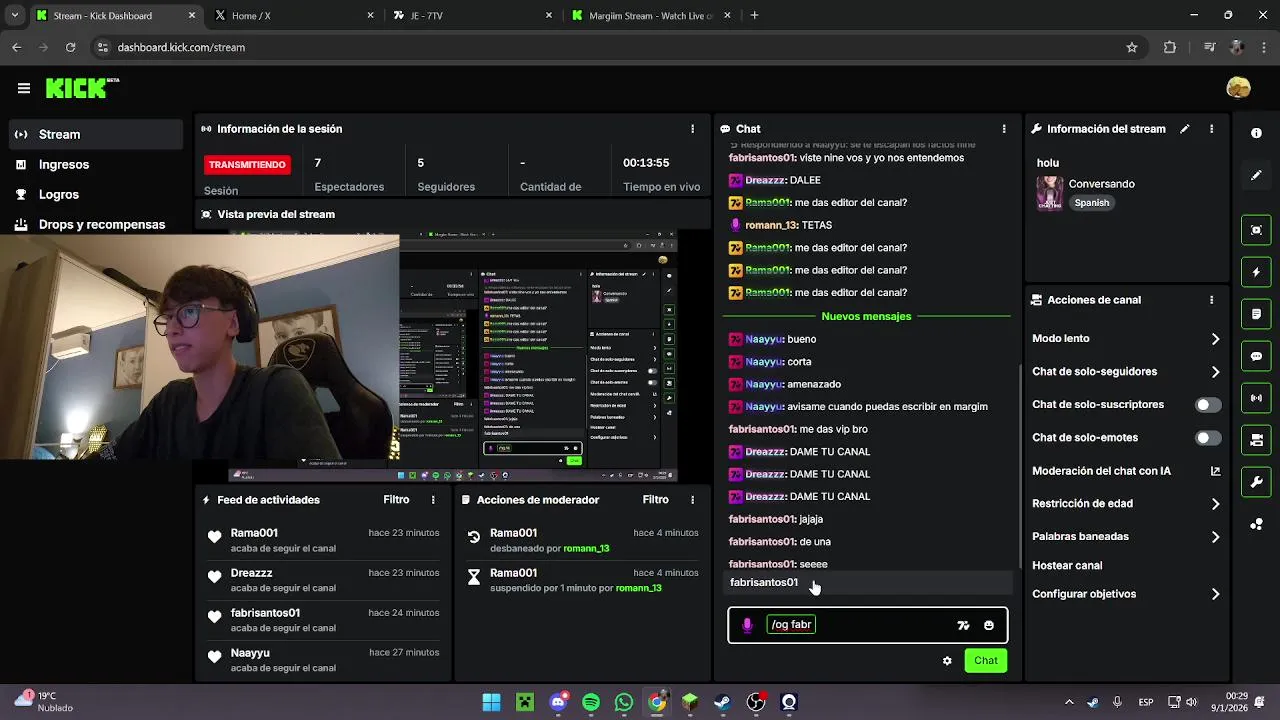This screenshot has height=720, width=1280.
Task: Open Acciones de moderador three-dot menu
Action: pyautogui.click(x=692, y=500)
